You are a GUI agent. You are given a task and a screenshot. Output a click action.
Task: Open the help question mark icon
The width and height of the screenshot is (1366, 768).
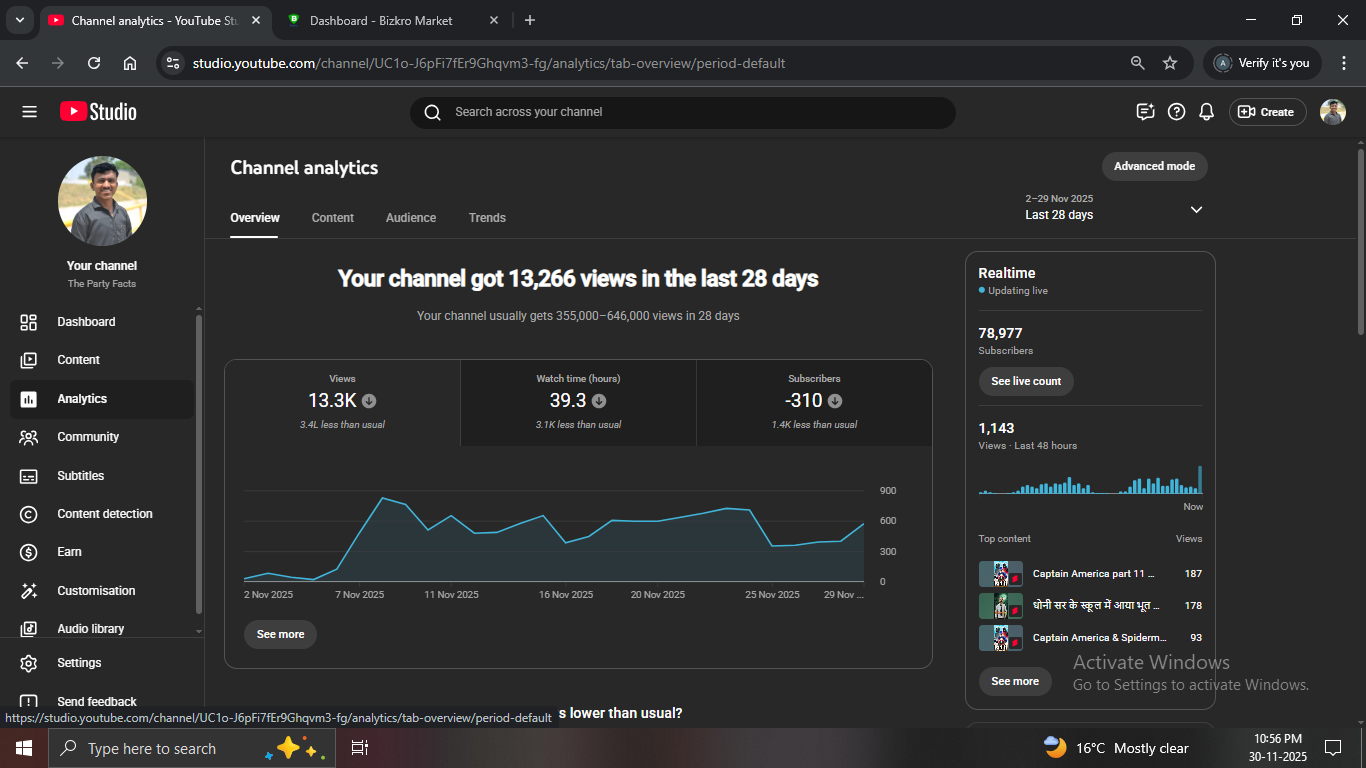coord(1176,112)
